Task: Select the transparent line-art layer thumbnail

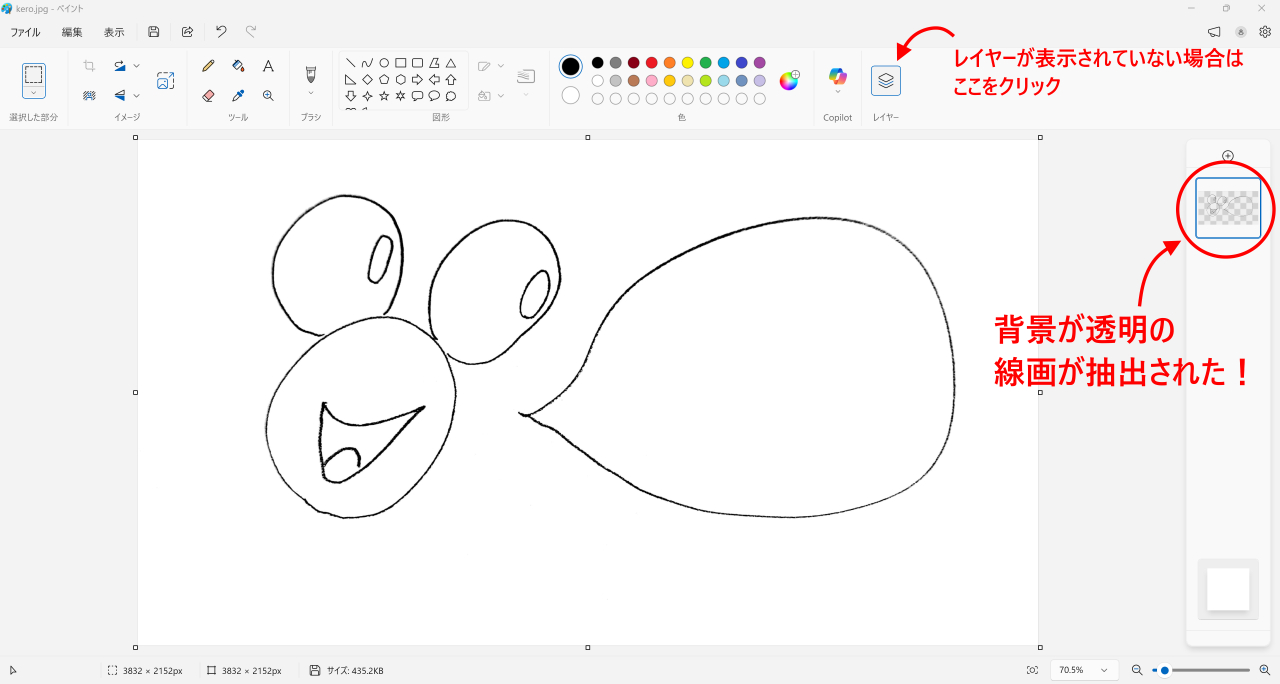Action: [1228, 208]
